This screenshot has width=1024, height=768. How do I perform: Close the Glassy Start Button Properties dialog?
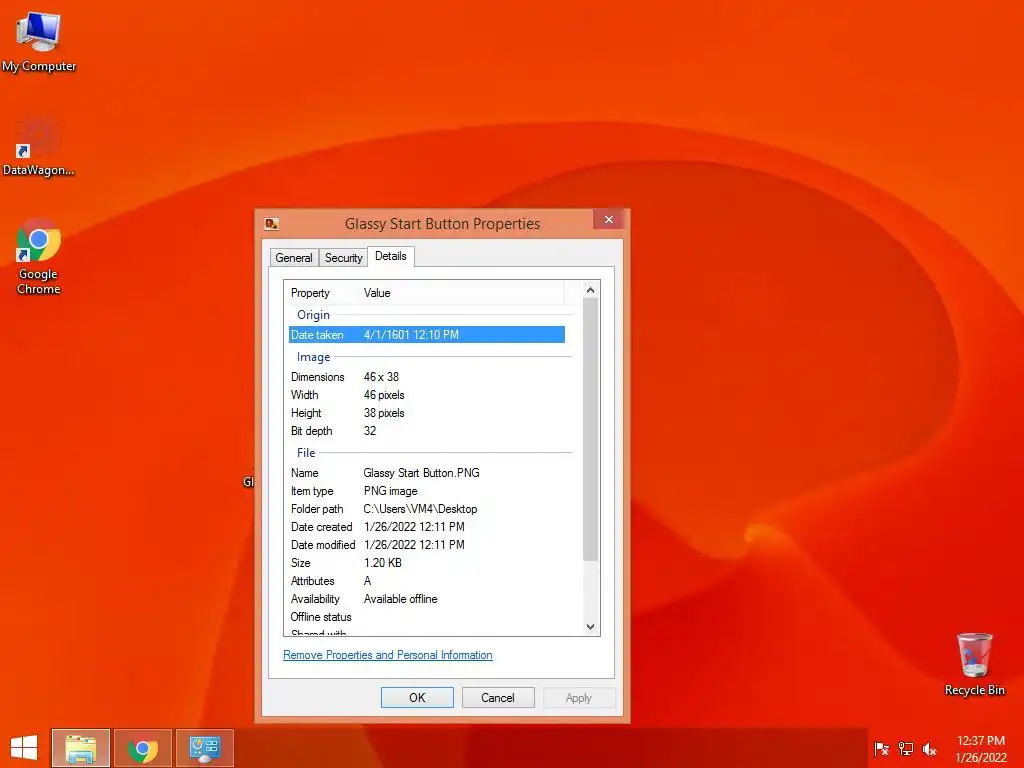pos(609,219)
